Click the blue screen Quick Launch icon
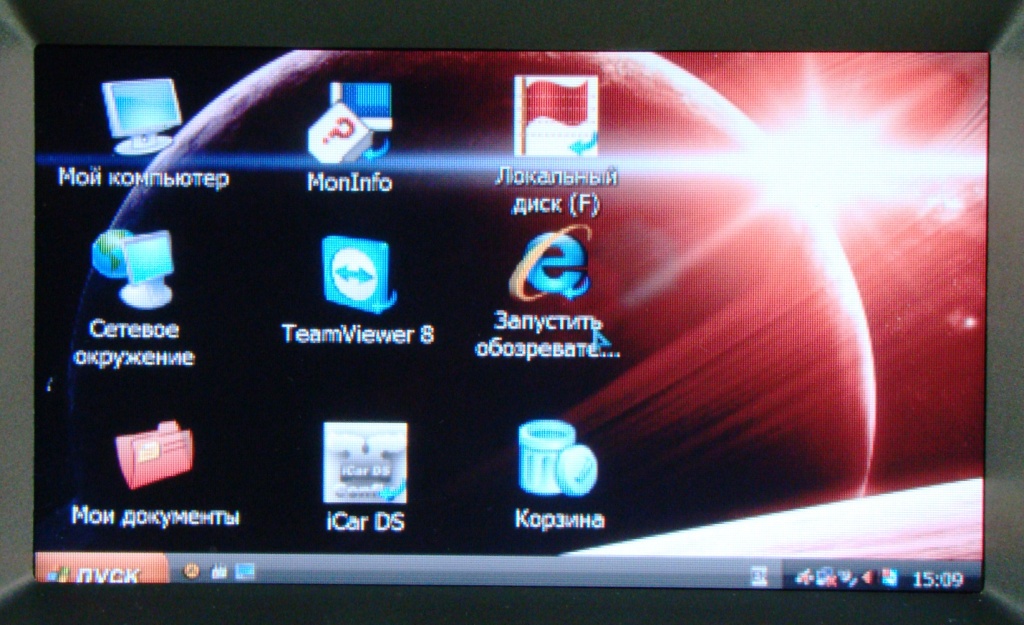This screenshot has width=1024, height=625. pos(244,572)
